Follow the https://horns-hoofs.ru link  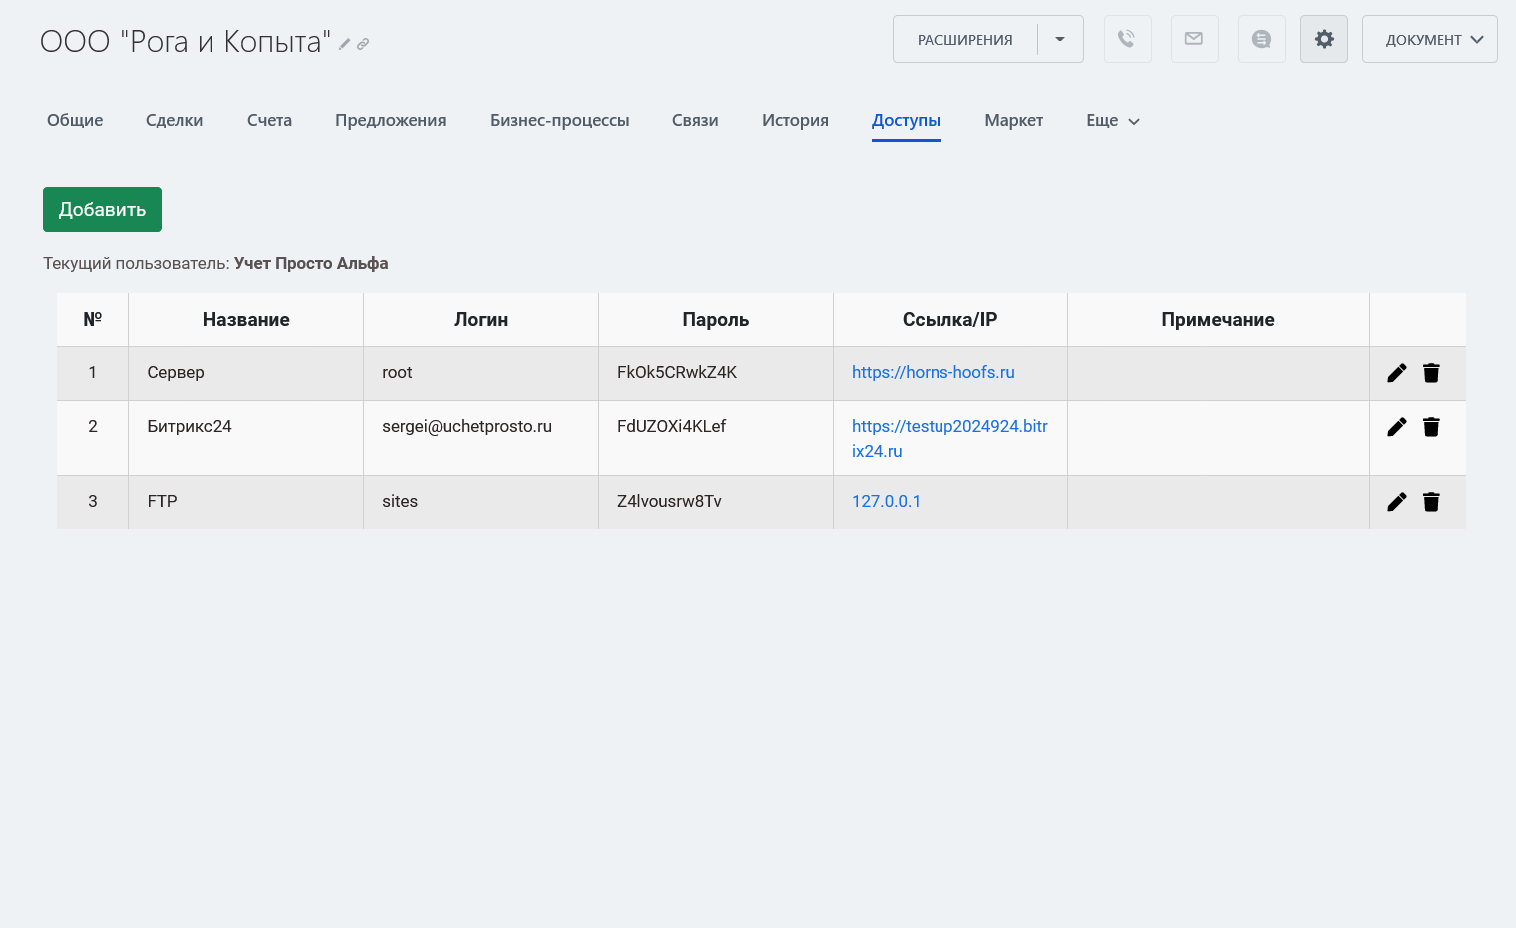click(933, 372)
